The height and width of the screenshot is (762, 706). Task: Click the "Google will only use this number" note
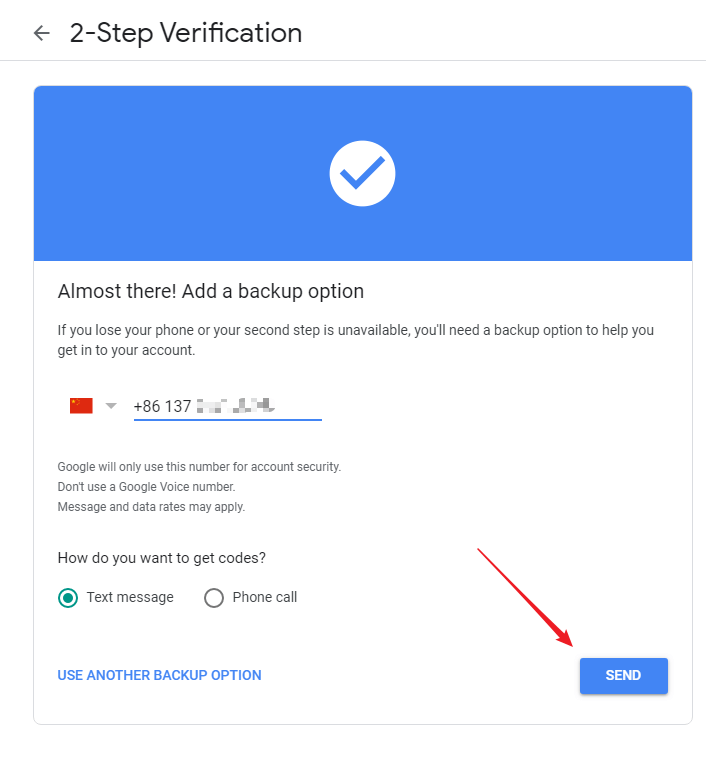(199, 467)
